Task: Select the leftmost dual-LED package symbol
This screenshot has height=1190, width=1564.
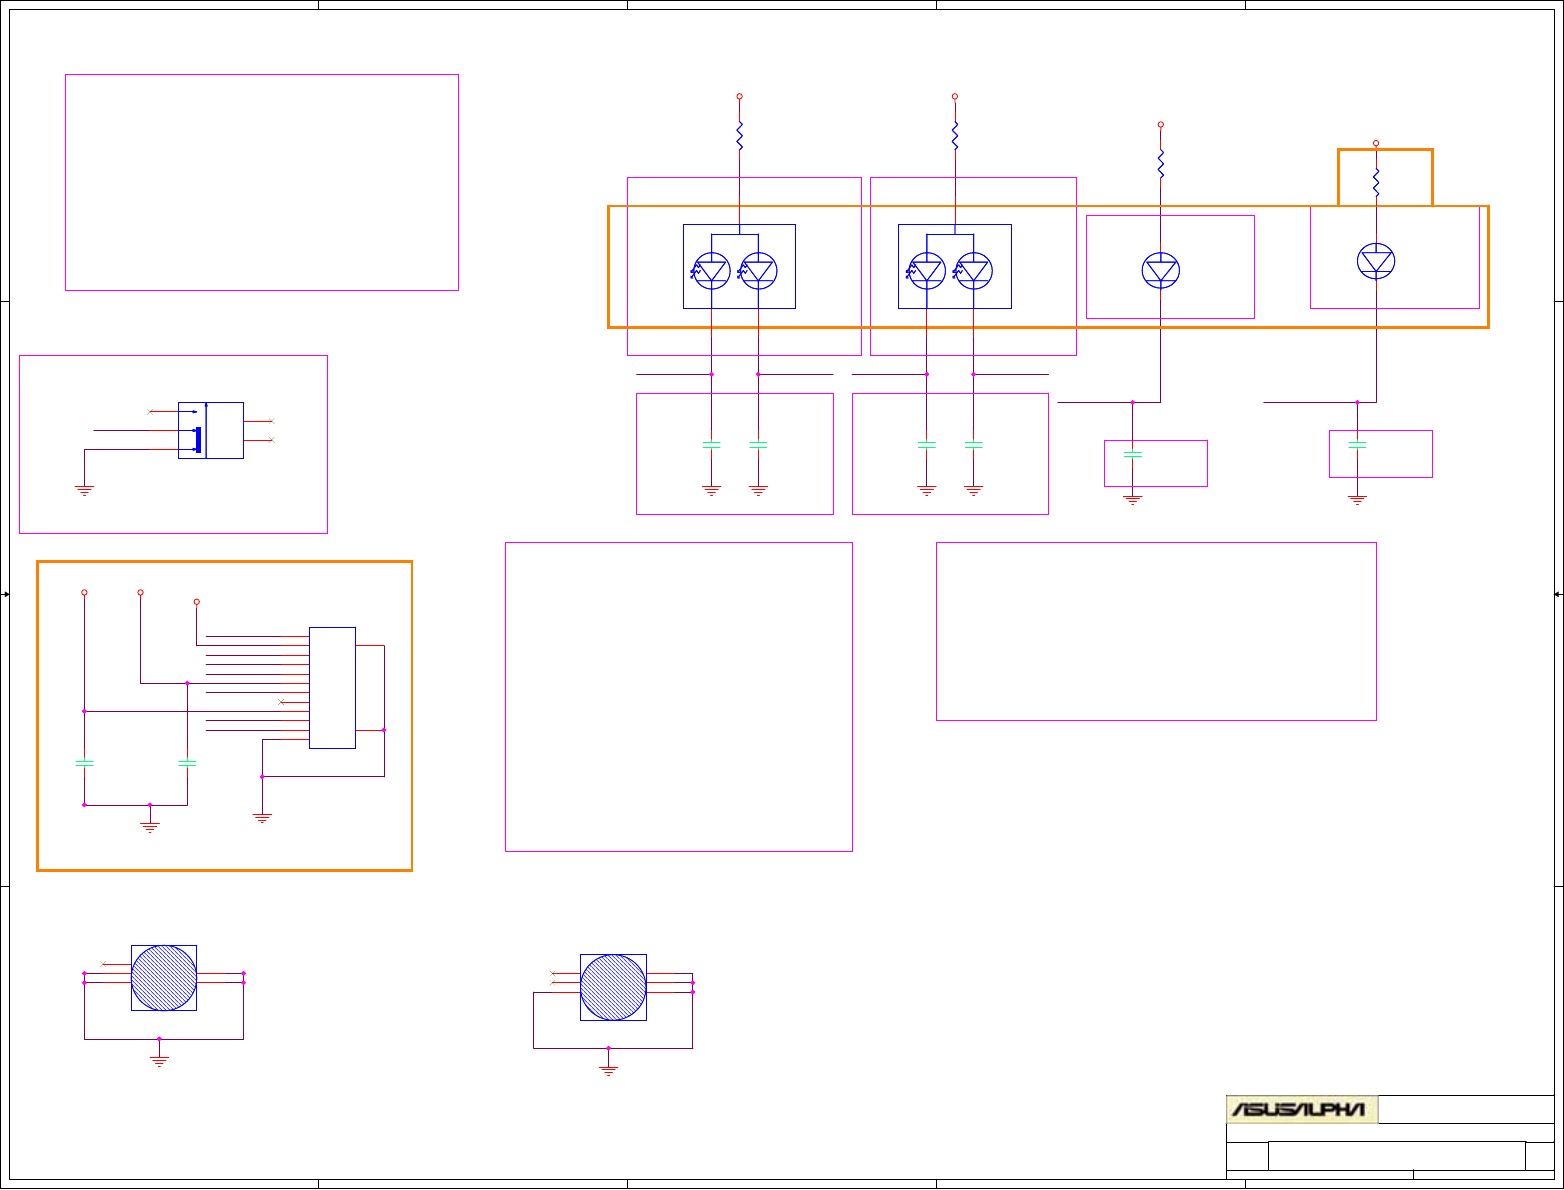Action: [739, 266]
